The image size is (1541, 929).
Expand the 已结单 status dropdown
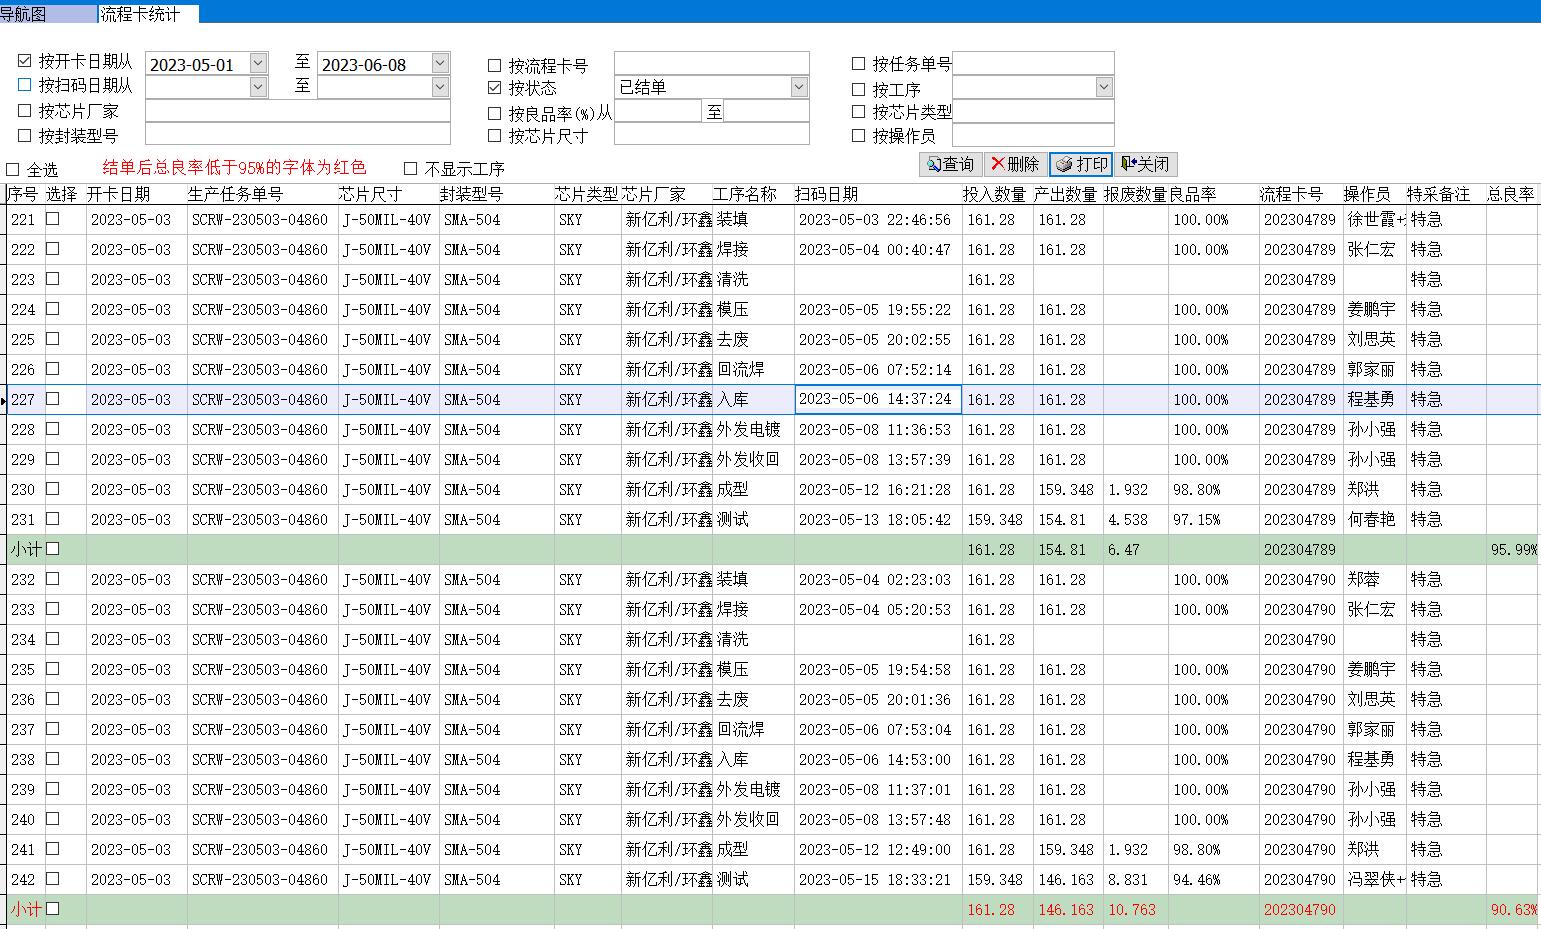pyautogui.click(x=798, y=88)
